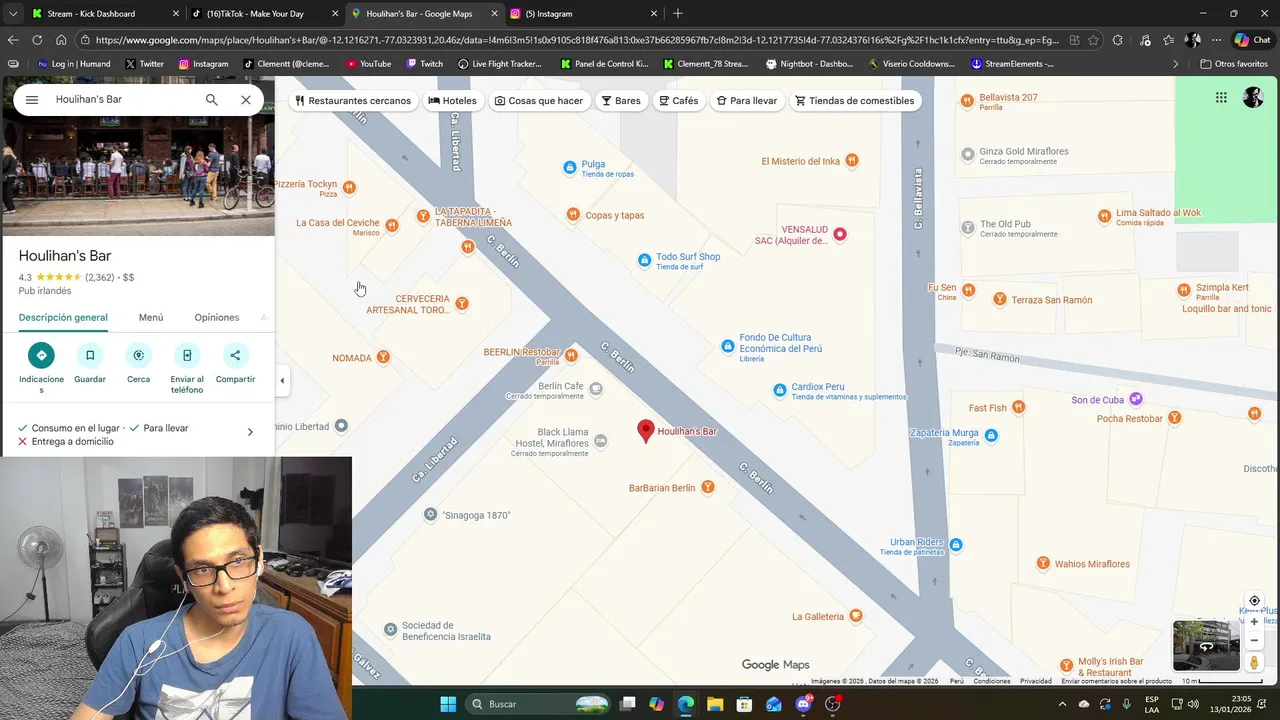This screenshot has height=720, width=1280.
Task: Click the La Galleteria marker
Action: click(857, 616)
